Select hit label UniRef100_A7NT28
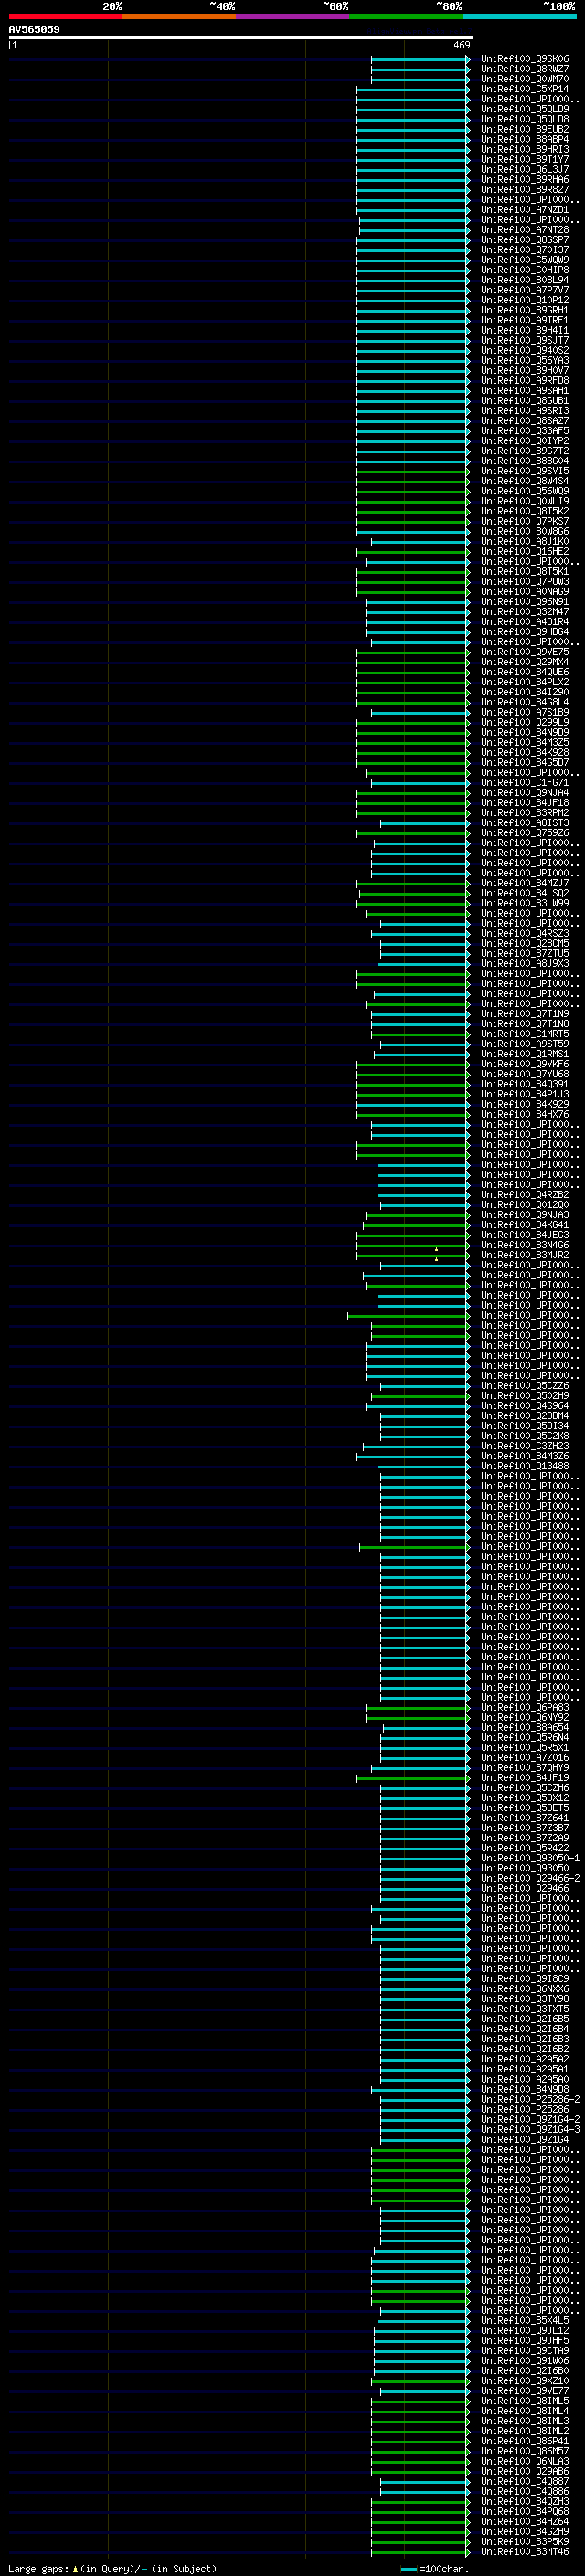Image resolution: width=585 pixels, height=2576 pixels. [525, 230]
